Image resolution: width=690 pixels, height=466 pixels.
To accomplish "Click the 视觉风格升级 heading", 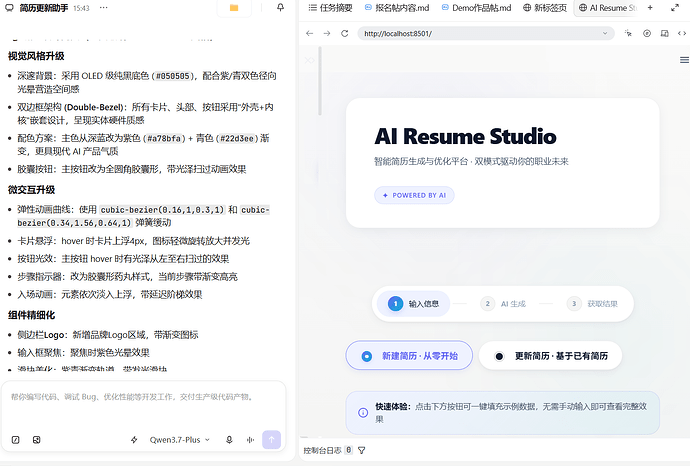I will pos(36,56).
